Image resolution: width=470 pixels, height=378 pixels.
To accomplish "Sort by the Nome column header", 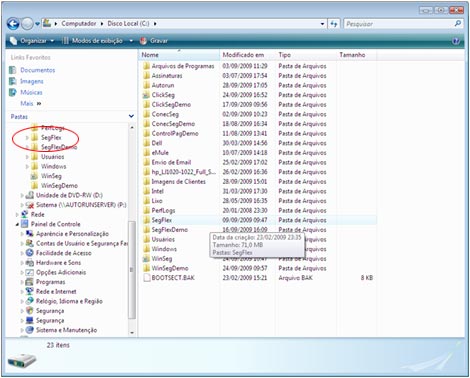I will tap(179, 55).
